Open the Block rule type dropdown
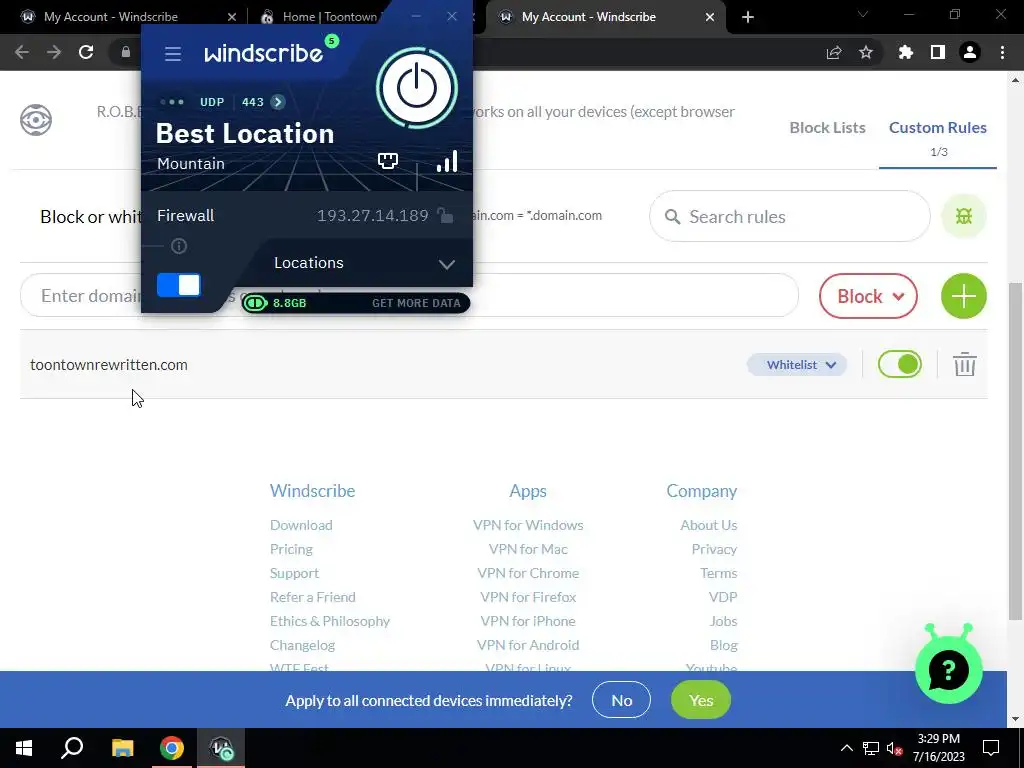This screenshot has width=1024, height=768. 868,296
